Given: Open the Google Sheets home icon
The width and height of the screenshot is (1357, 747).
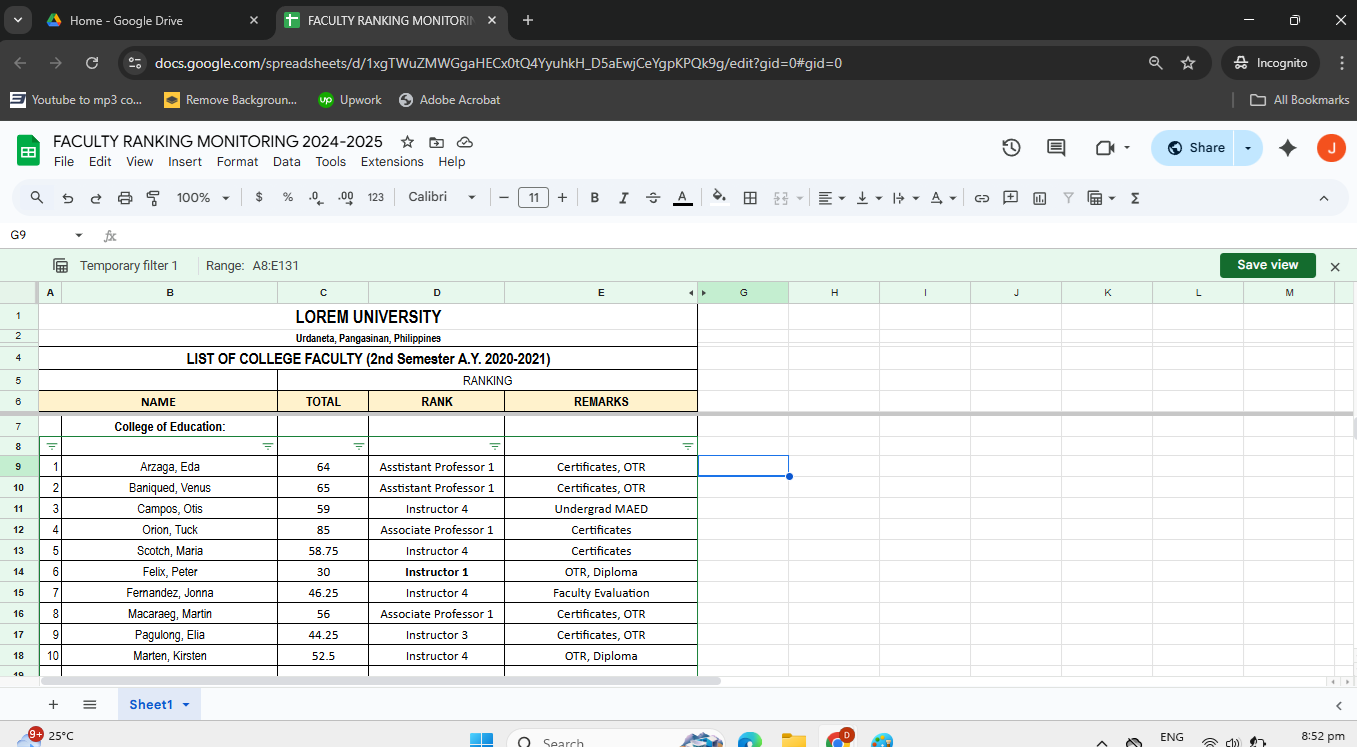Looking at the screenshot, I should click(x=28, y=151).
